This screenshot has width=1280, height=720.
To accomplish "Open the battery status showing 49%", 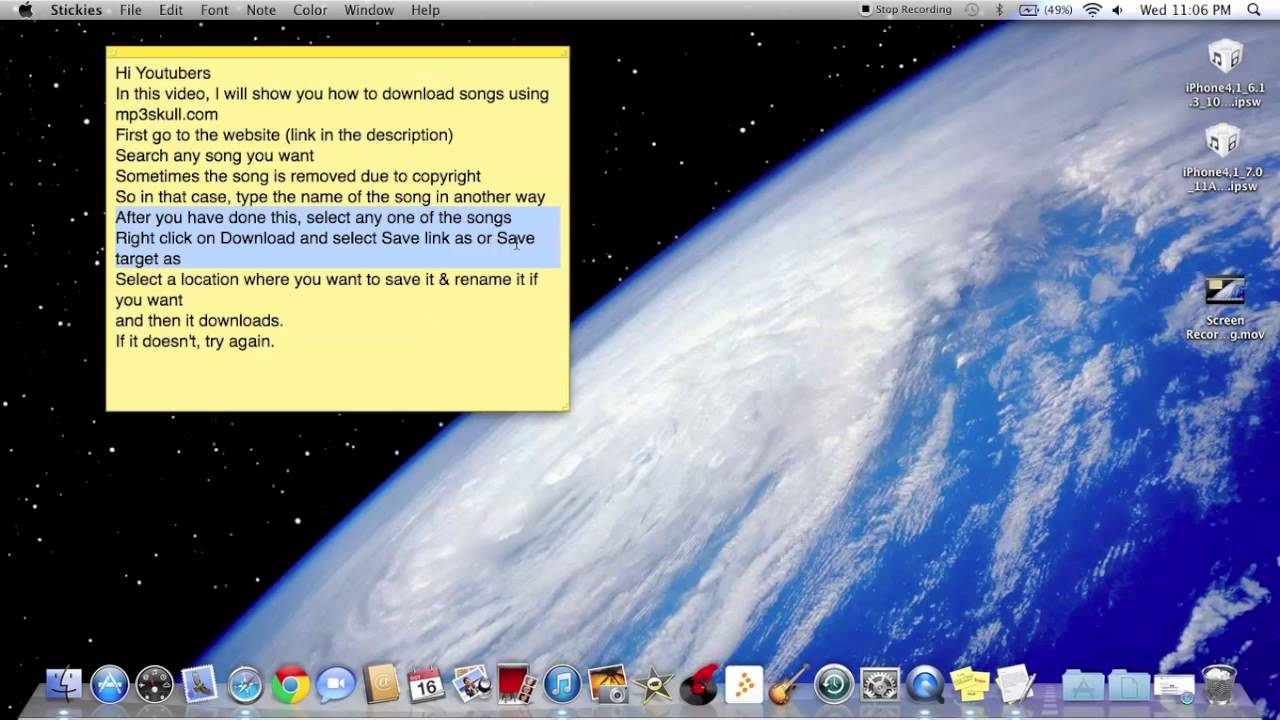I will tap(1045, 10).
